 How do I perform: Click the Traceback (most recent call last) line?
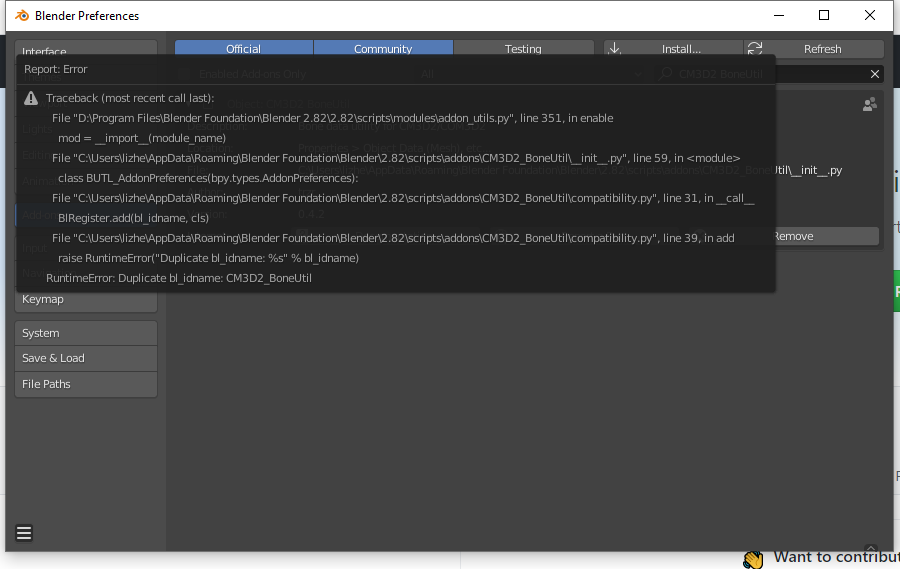click(x=130, y=98)
